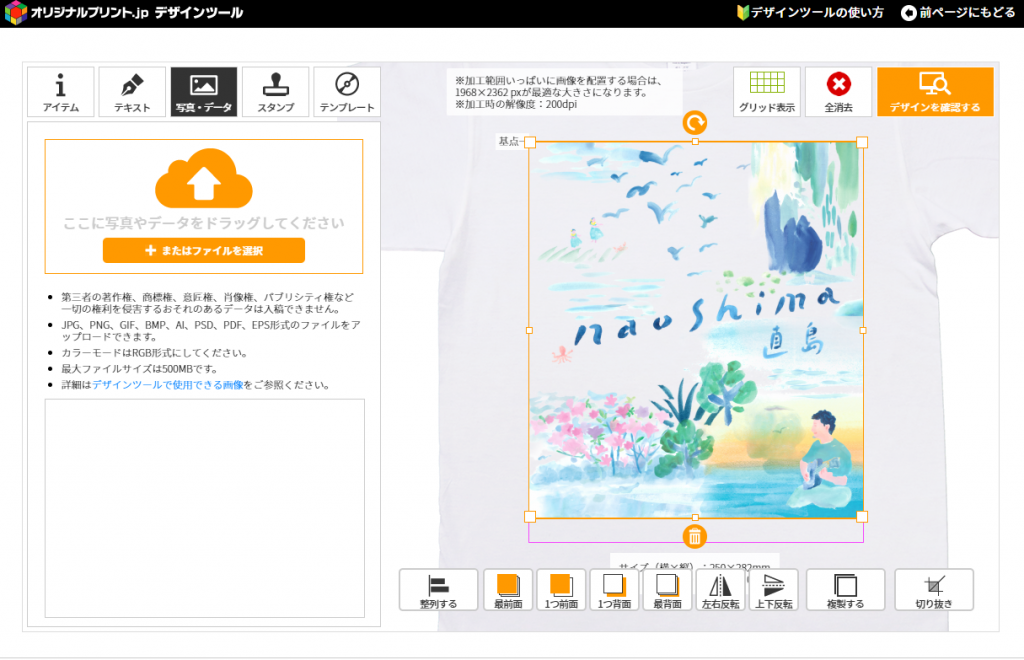Bring image to 最前面
The width and height of the screenshot is (1024, 660).
click(508, 590)
